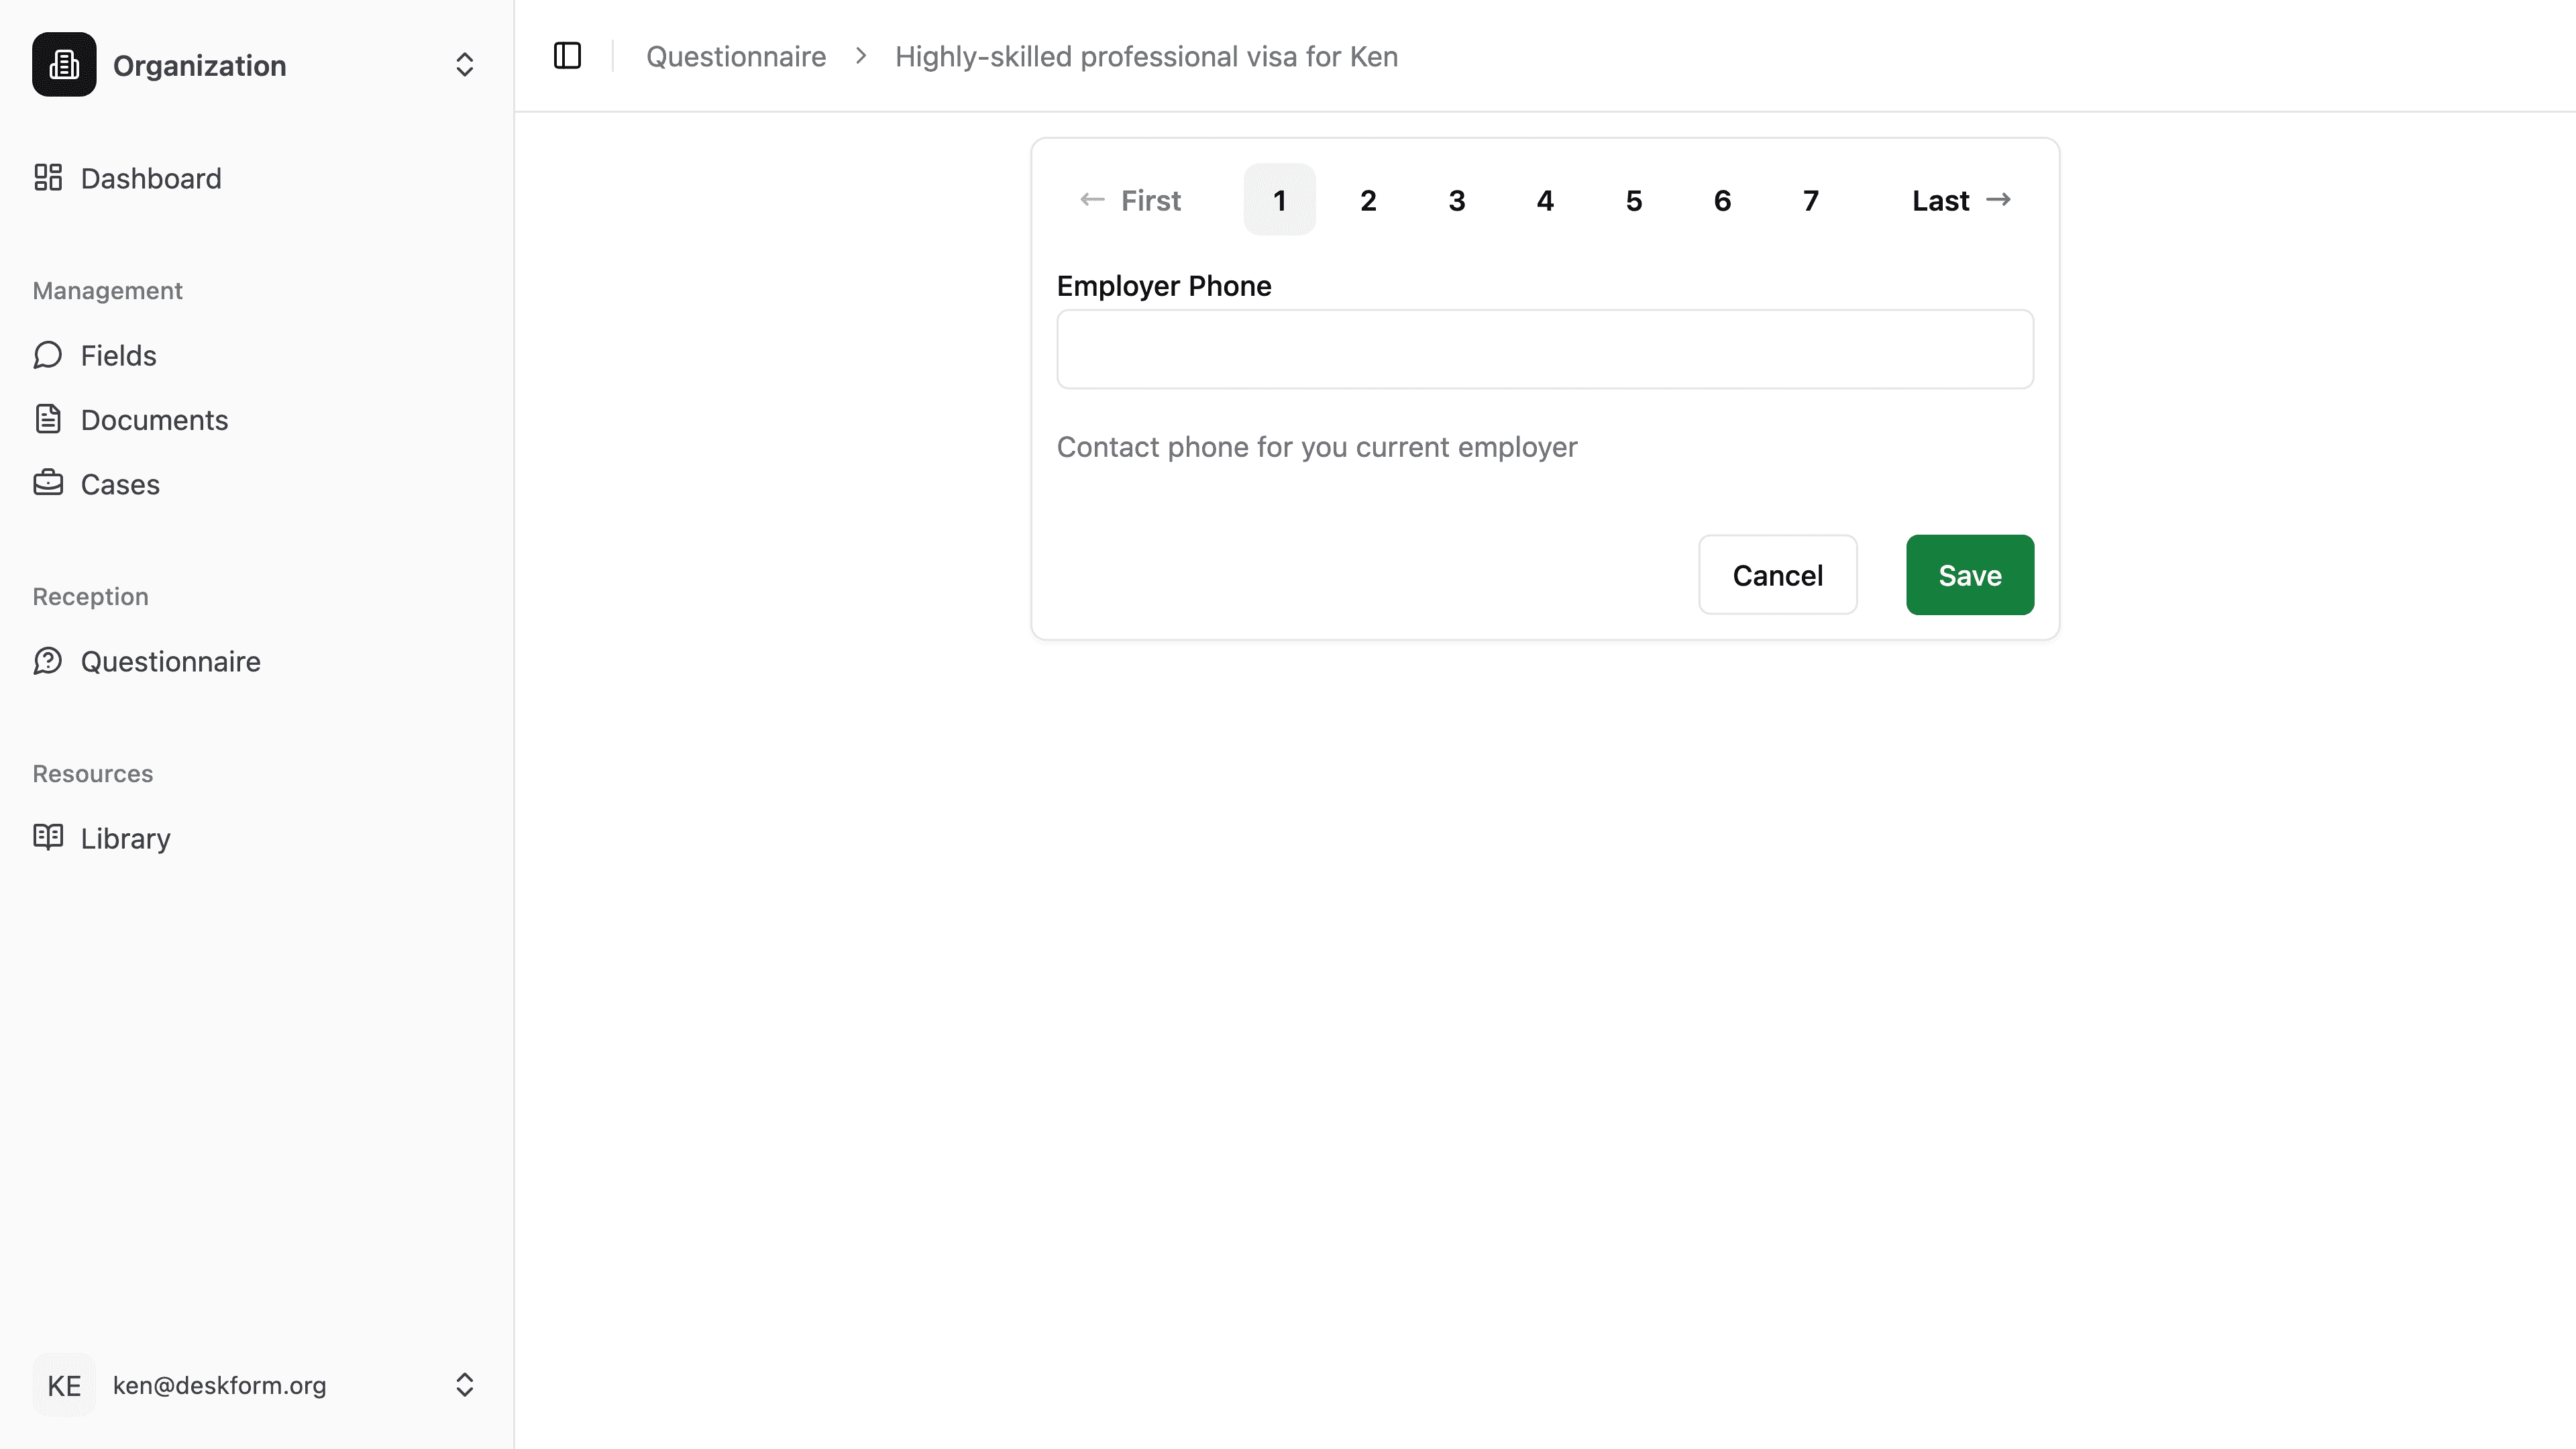
Task: Click the Cases briefcase icon
Action: click(x=49, y=483)
